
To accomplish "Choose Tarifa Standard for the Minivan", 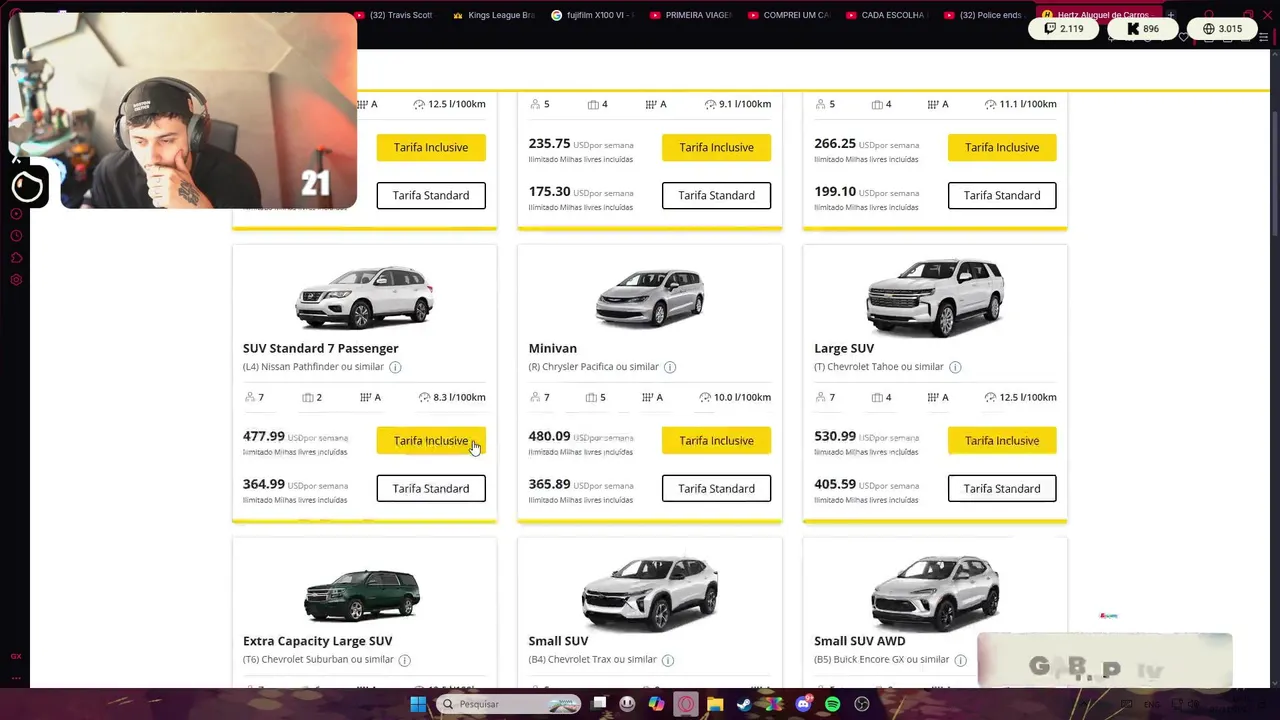I will click(x=716, y=489).
